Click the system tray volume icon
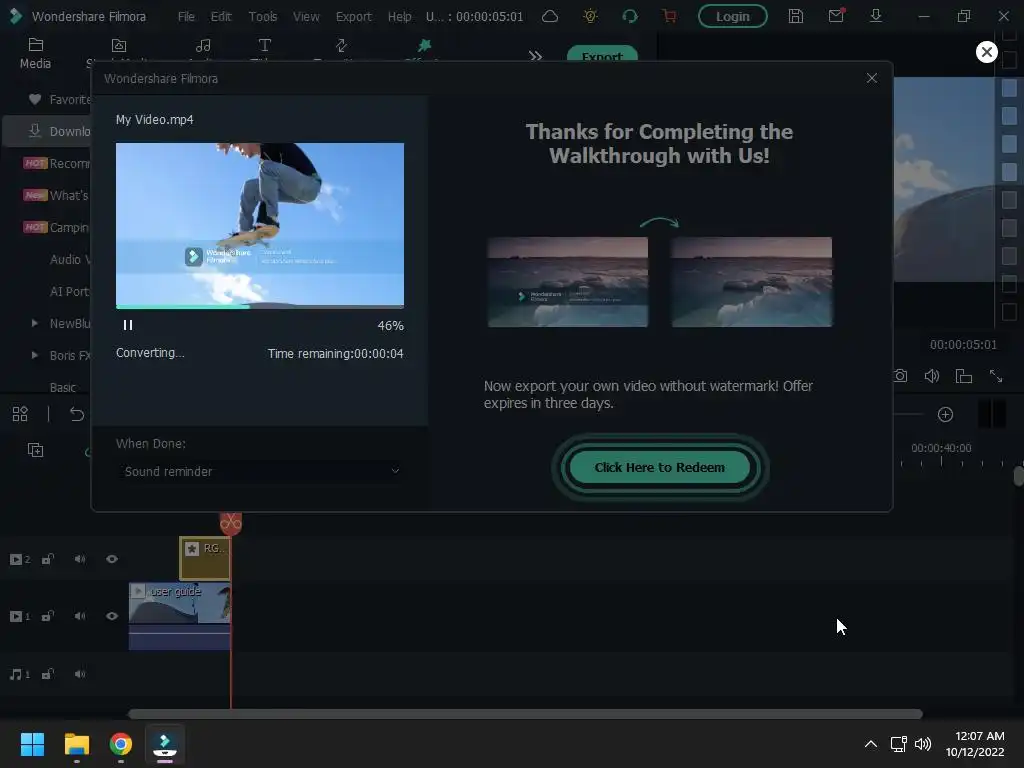The width and height of the screenshot is (1024, 768). click(x=923, y=744)
